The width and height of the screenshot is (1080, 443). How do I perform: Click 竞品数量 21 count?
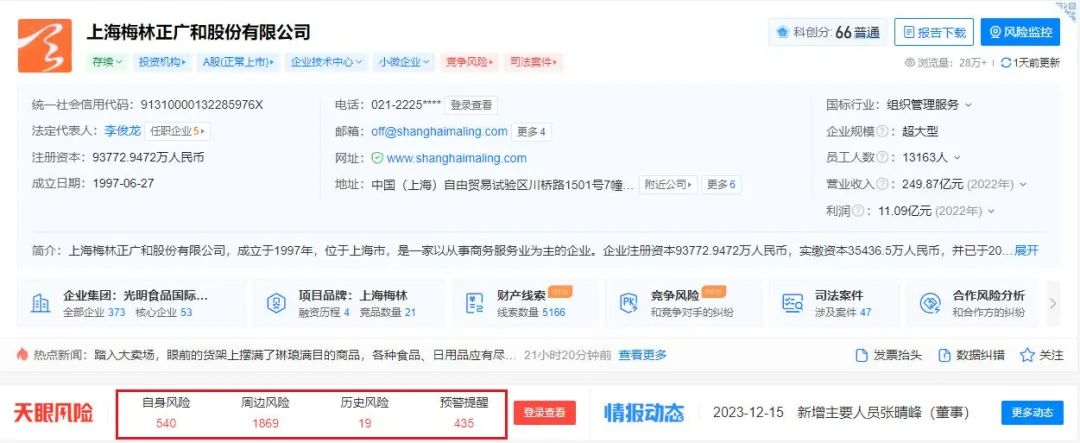pyautogui.click(x=388, y=312)
